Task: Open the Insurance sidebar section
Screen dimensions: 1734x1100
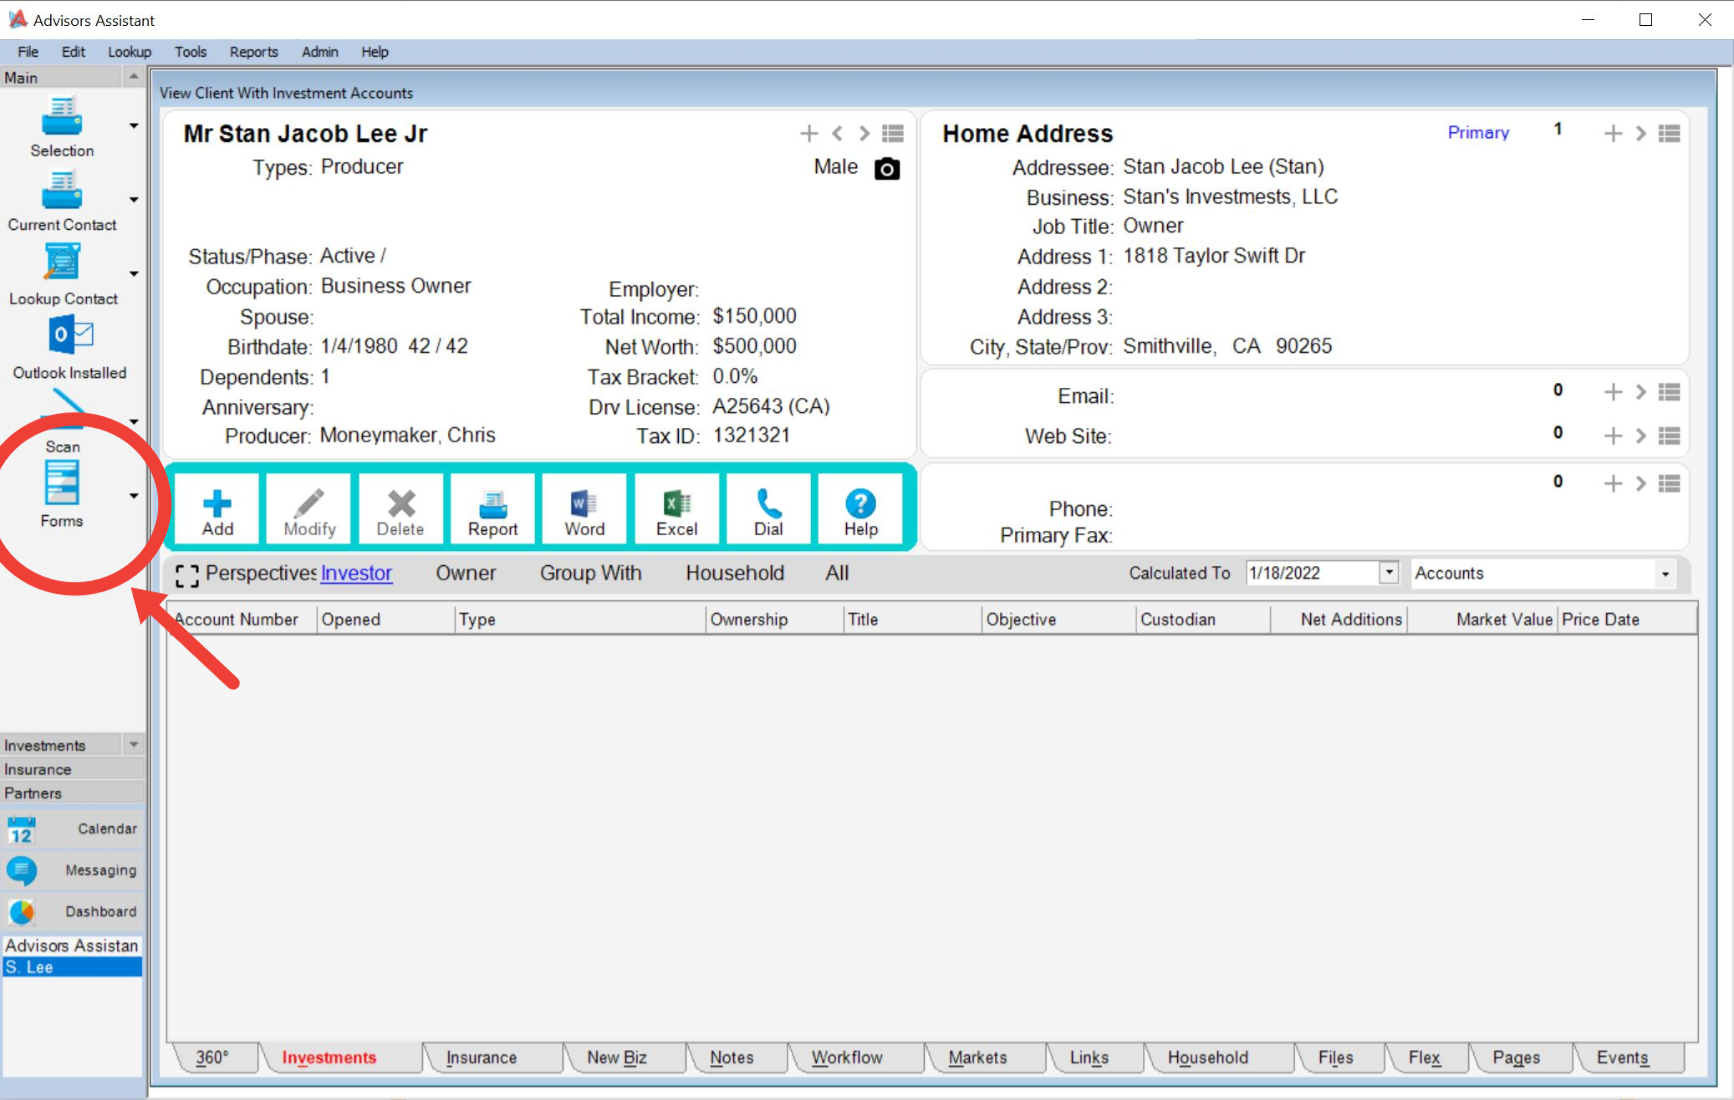Action: point(72,769)
